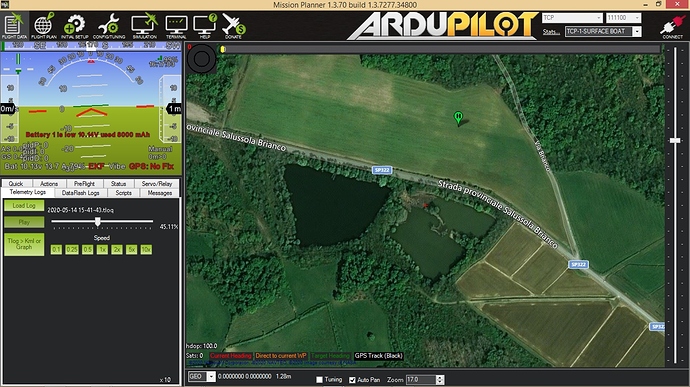Screen dimensions: 690x387
Task: Expand the TCP connection type dropdown
Action: point(572,18)
